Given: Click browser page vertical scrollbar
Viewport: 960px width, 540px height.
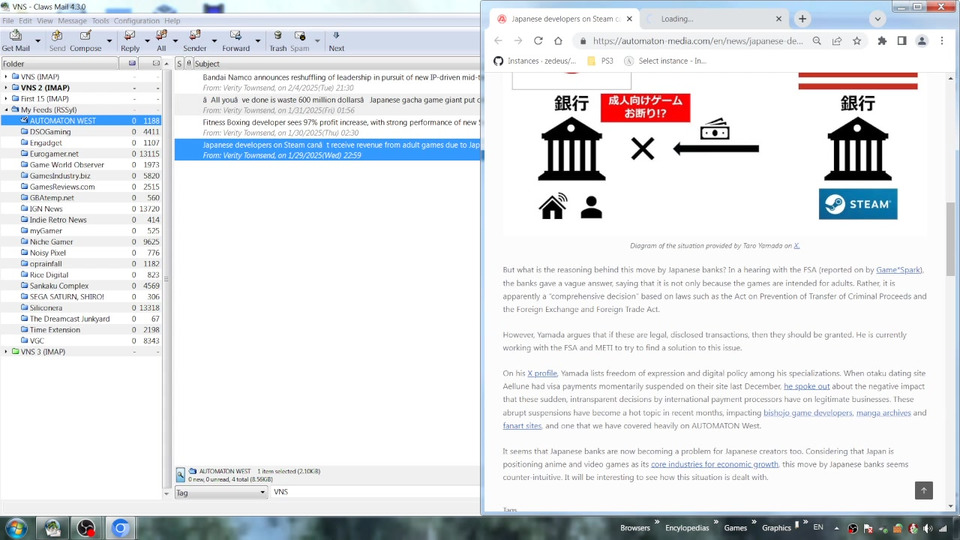Looking at the screenshot, I should pos(950,239).
